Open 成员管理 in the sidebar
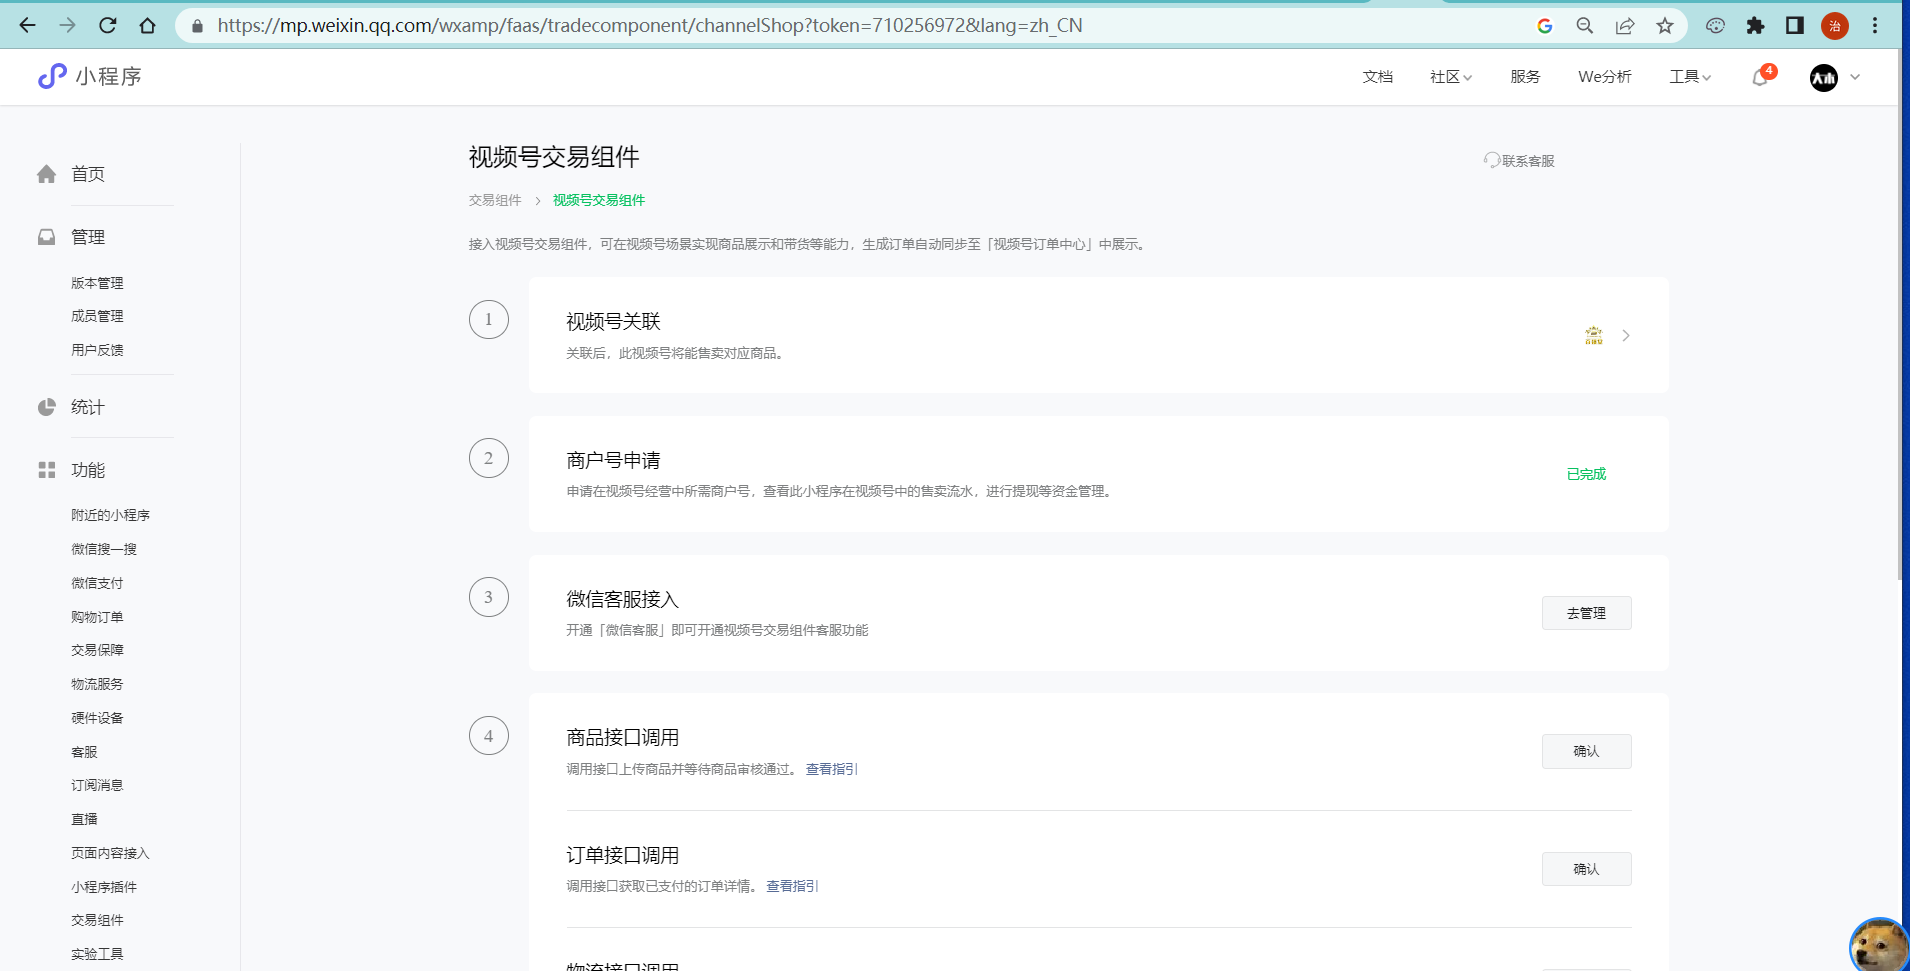 [97, 316]
